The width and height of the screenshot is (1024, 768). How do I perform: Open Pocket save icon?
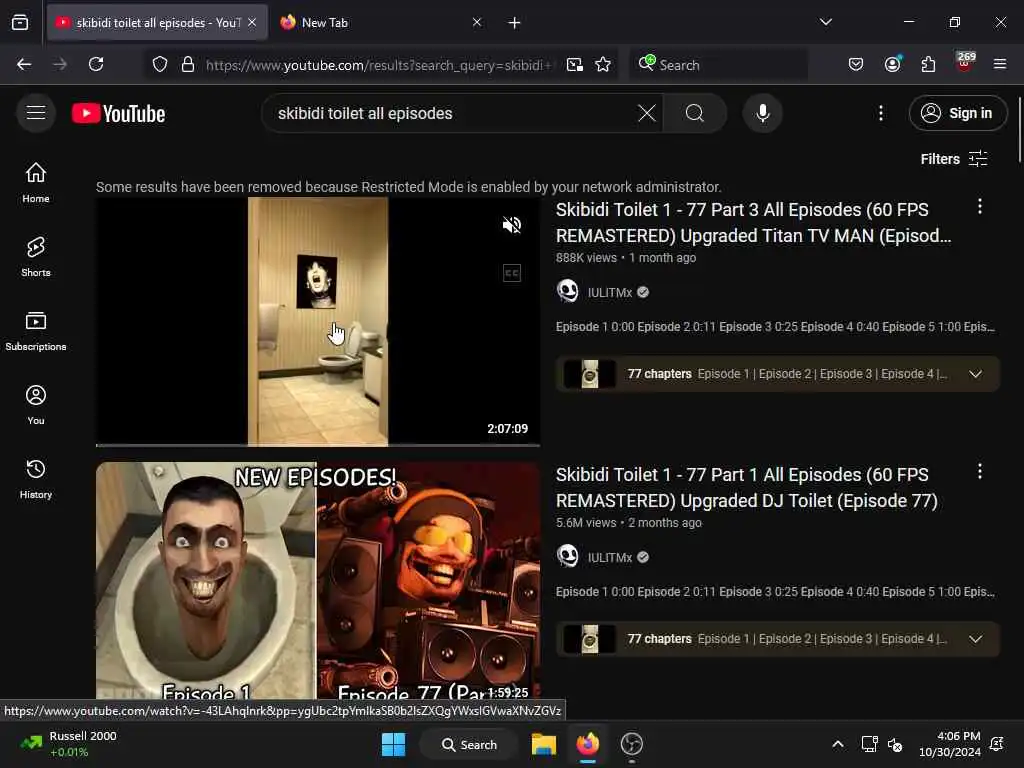856,64
